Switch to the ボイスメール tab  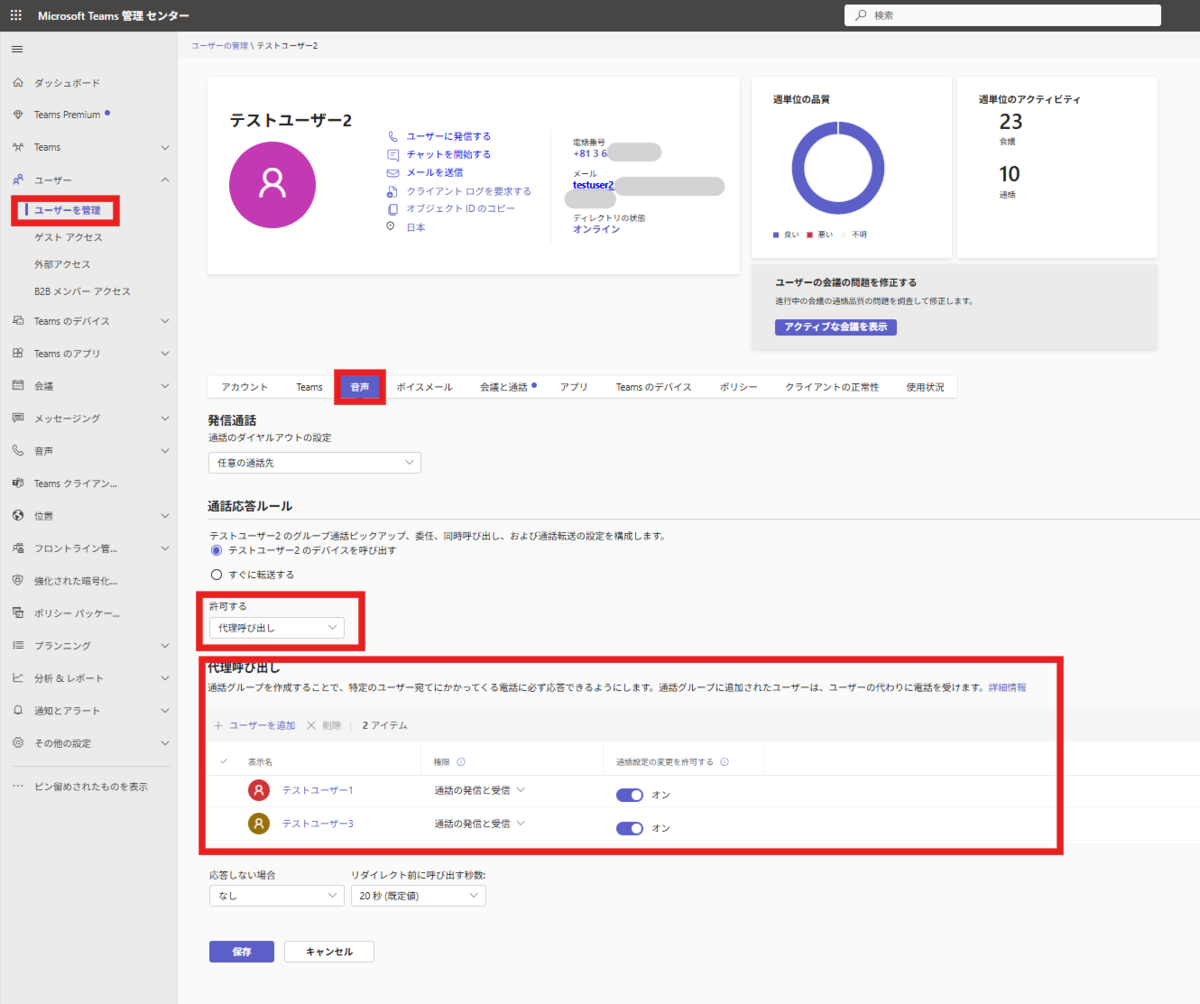(x=424, y=387)
